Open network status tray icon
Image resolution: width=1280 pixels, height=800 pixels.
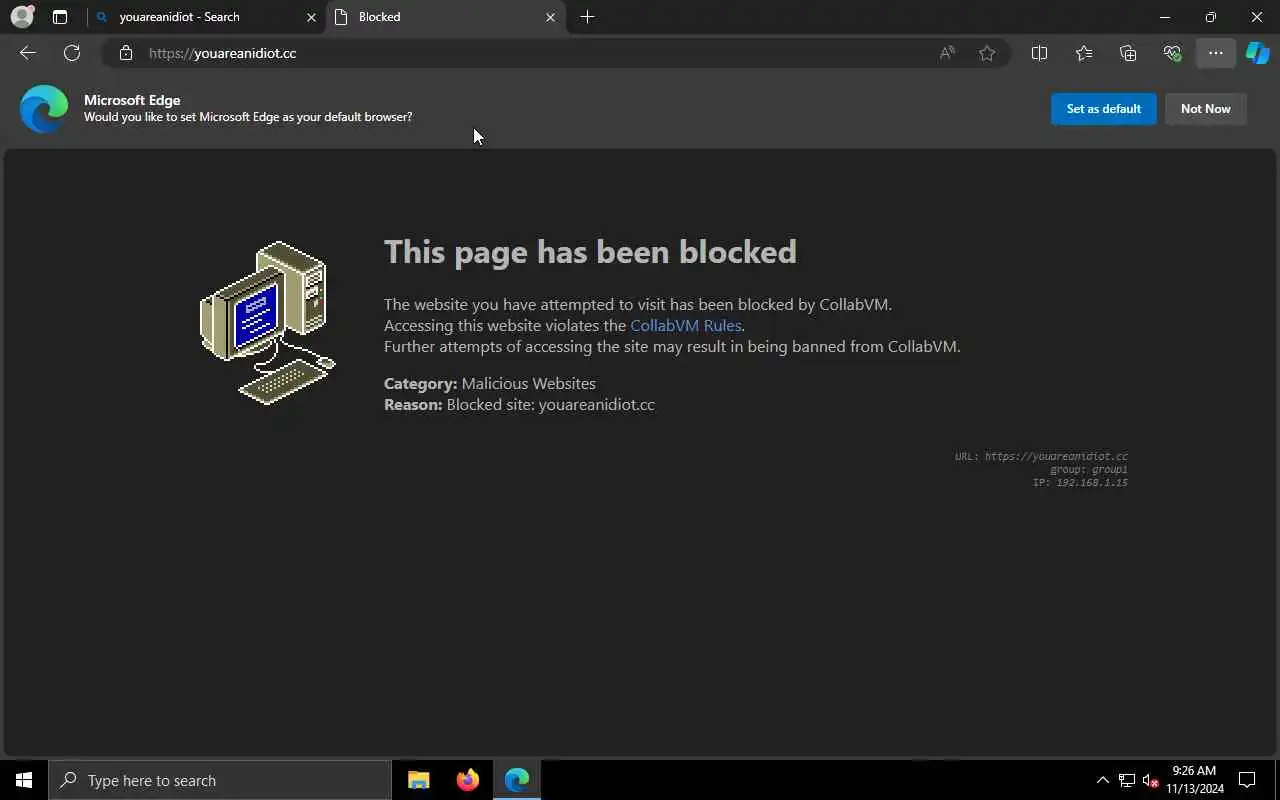1127,780
